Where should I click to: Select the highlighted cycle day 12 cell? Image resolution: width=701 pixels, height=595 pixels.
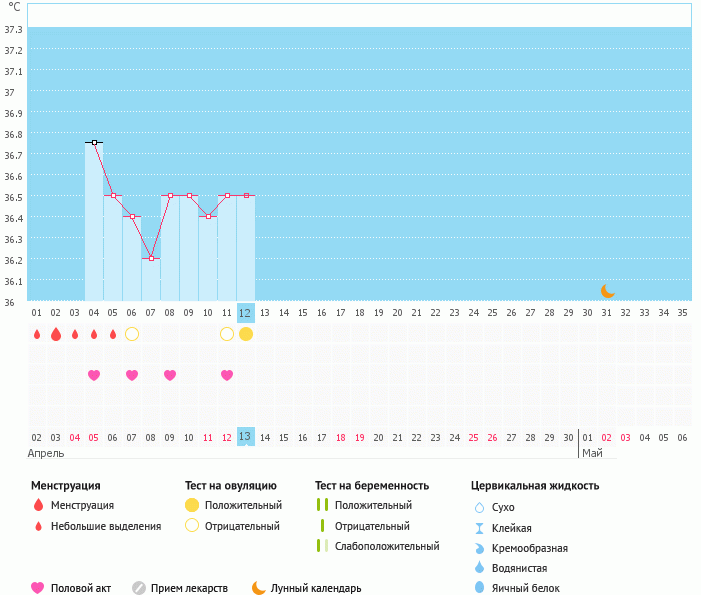point(246,313)
